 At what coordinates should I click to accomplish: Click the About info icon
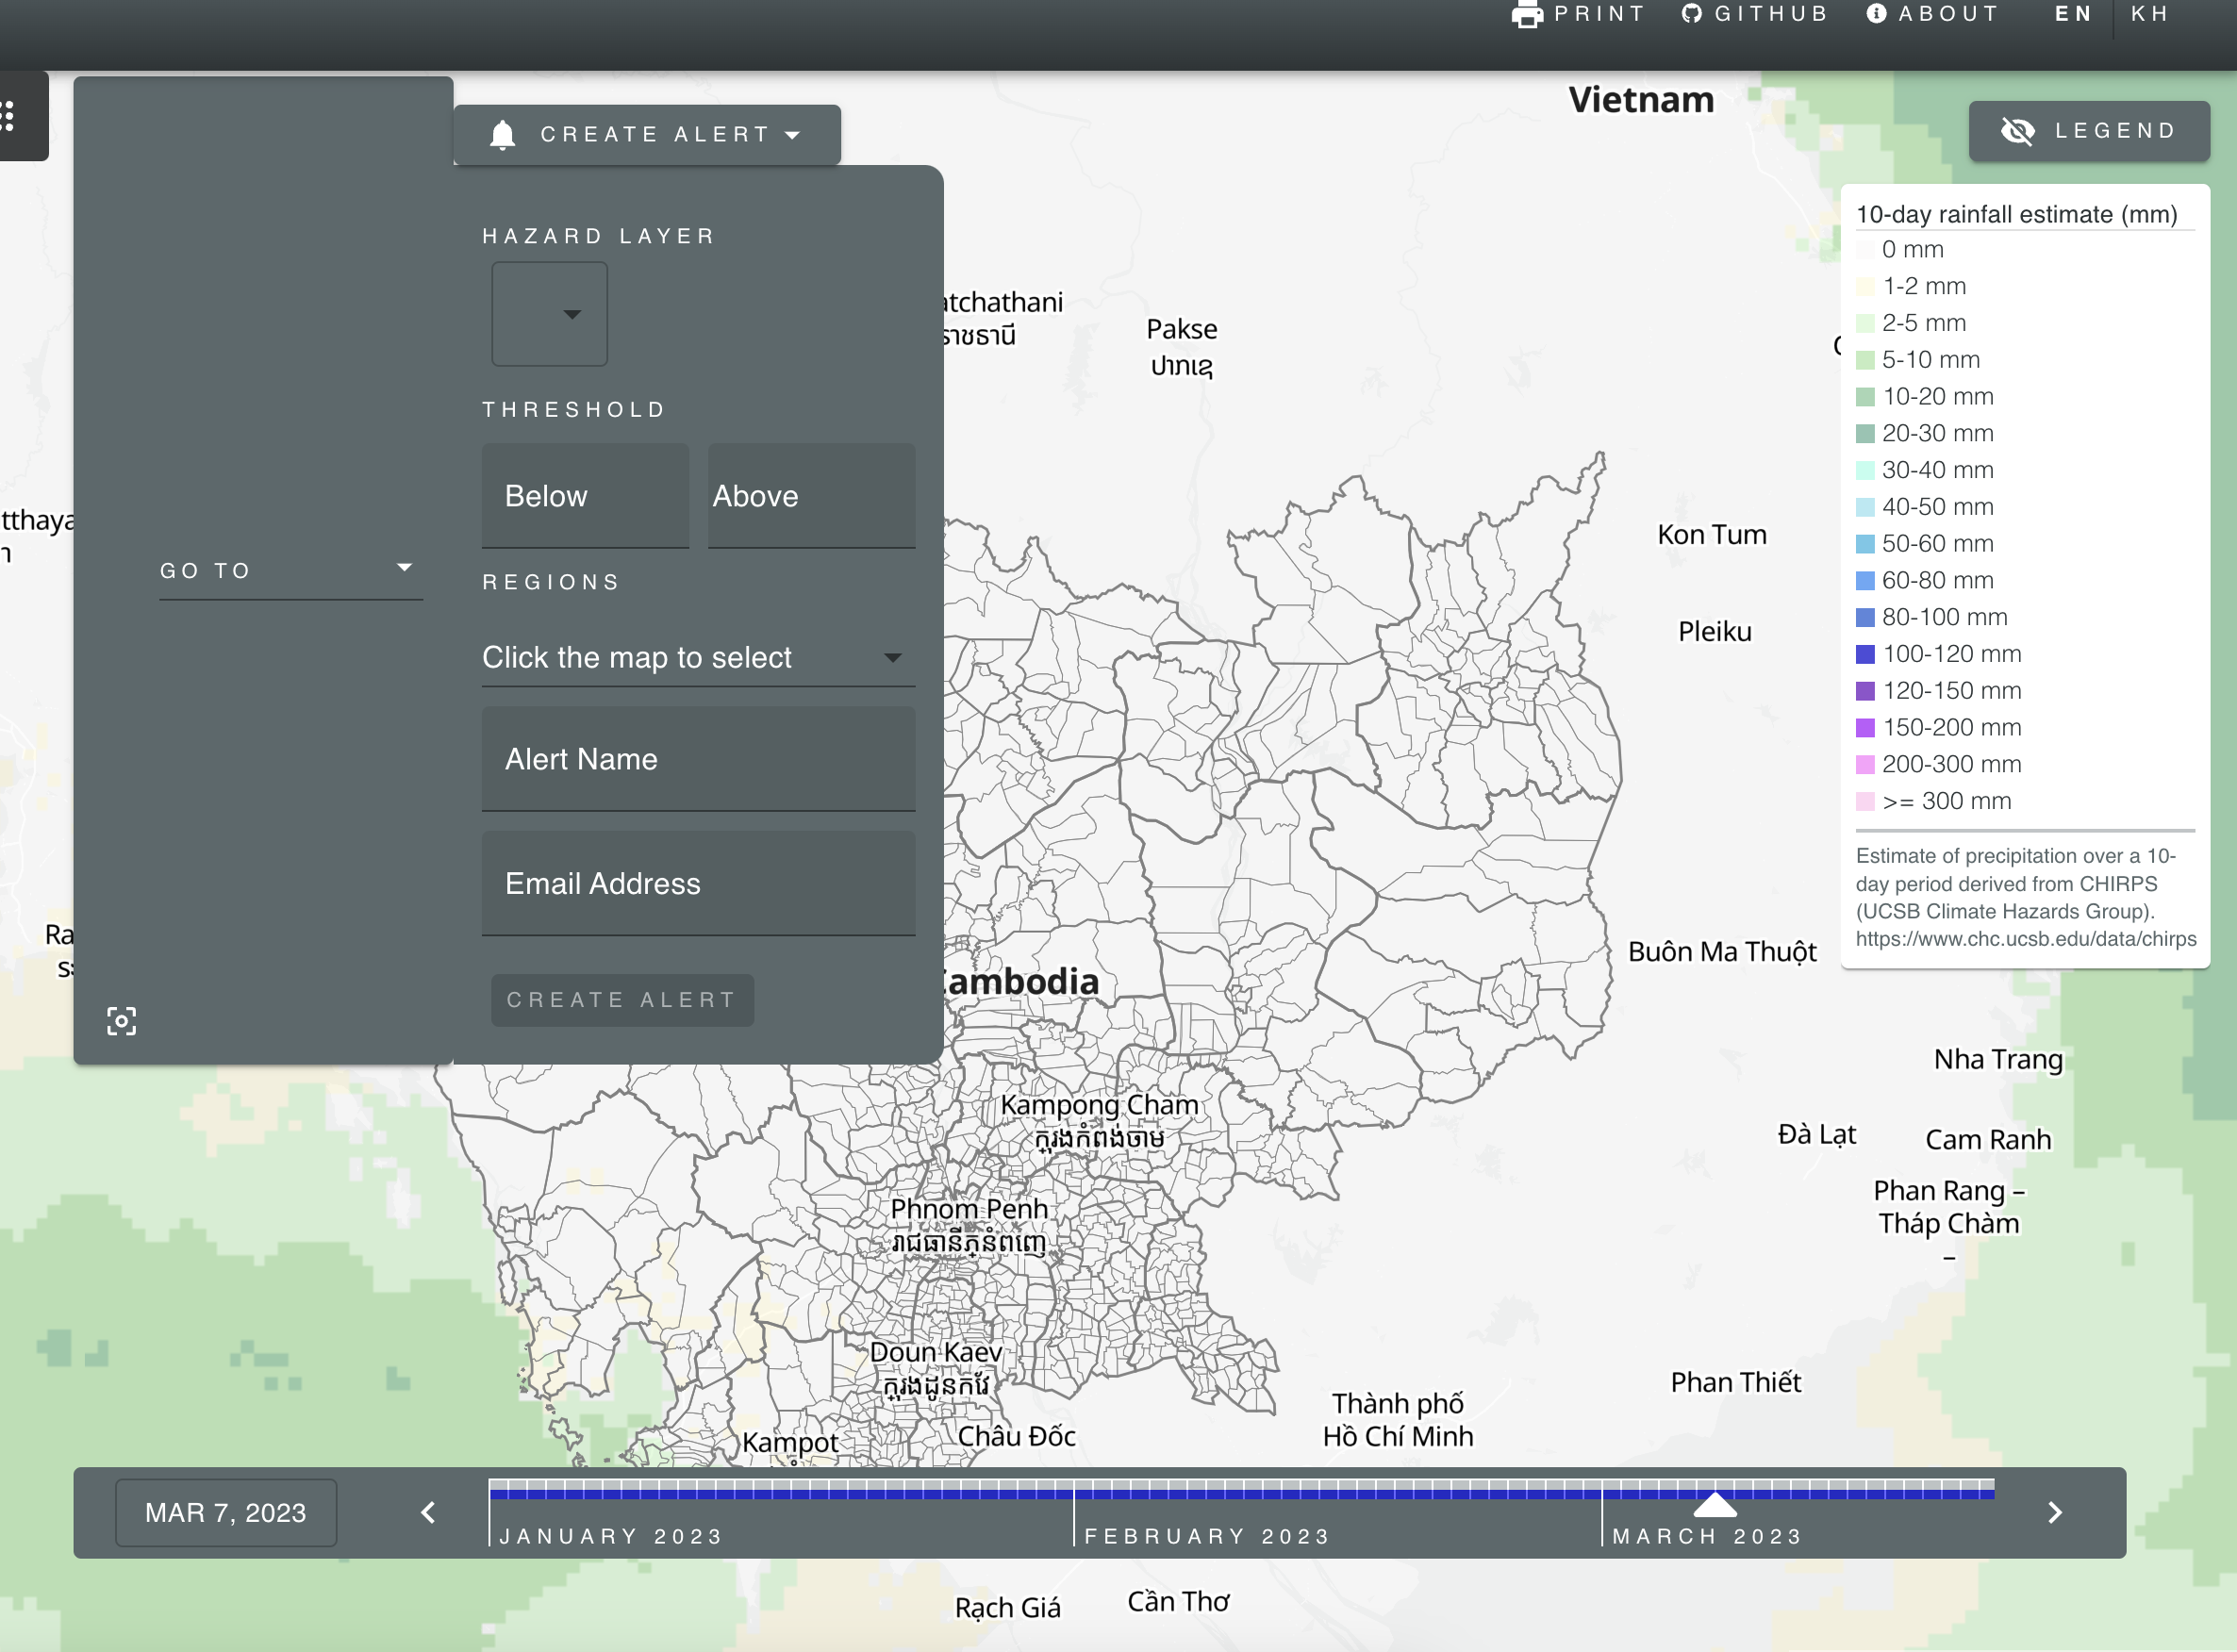1877,14
